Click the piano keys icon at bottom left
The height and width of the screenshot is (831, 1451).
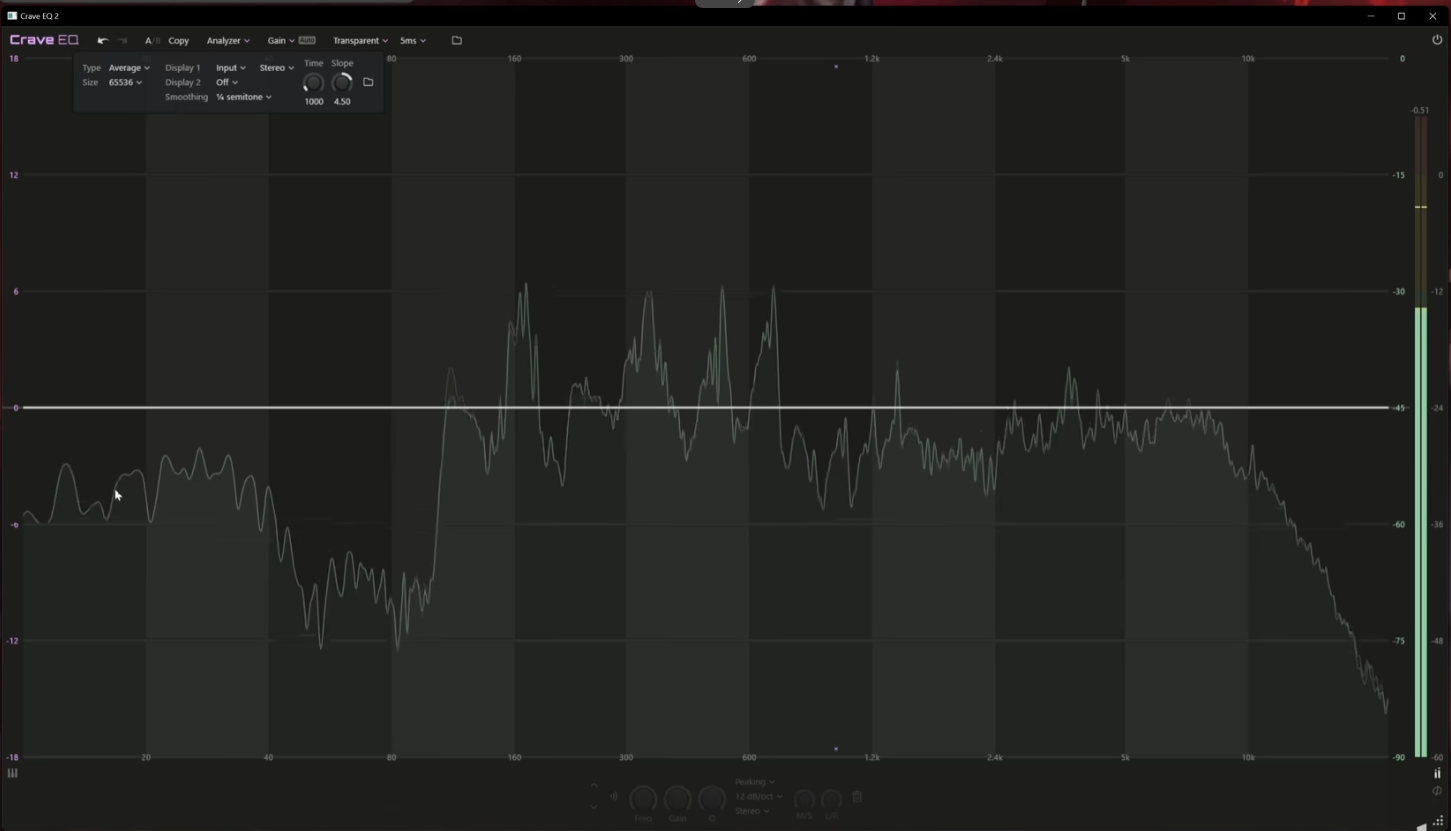tap(12, 773)
